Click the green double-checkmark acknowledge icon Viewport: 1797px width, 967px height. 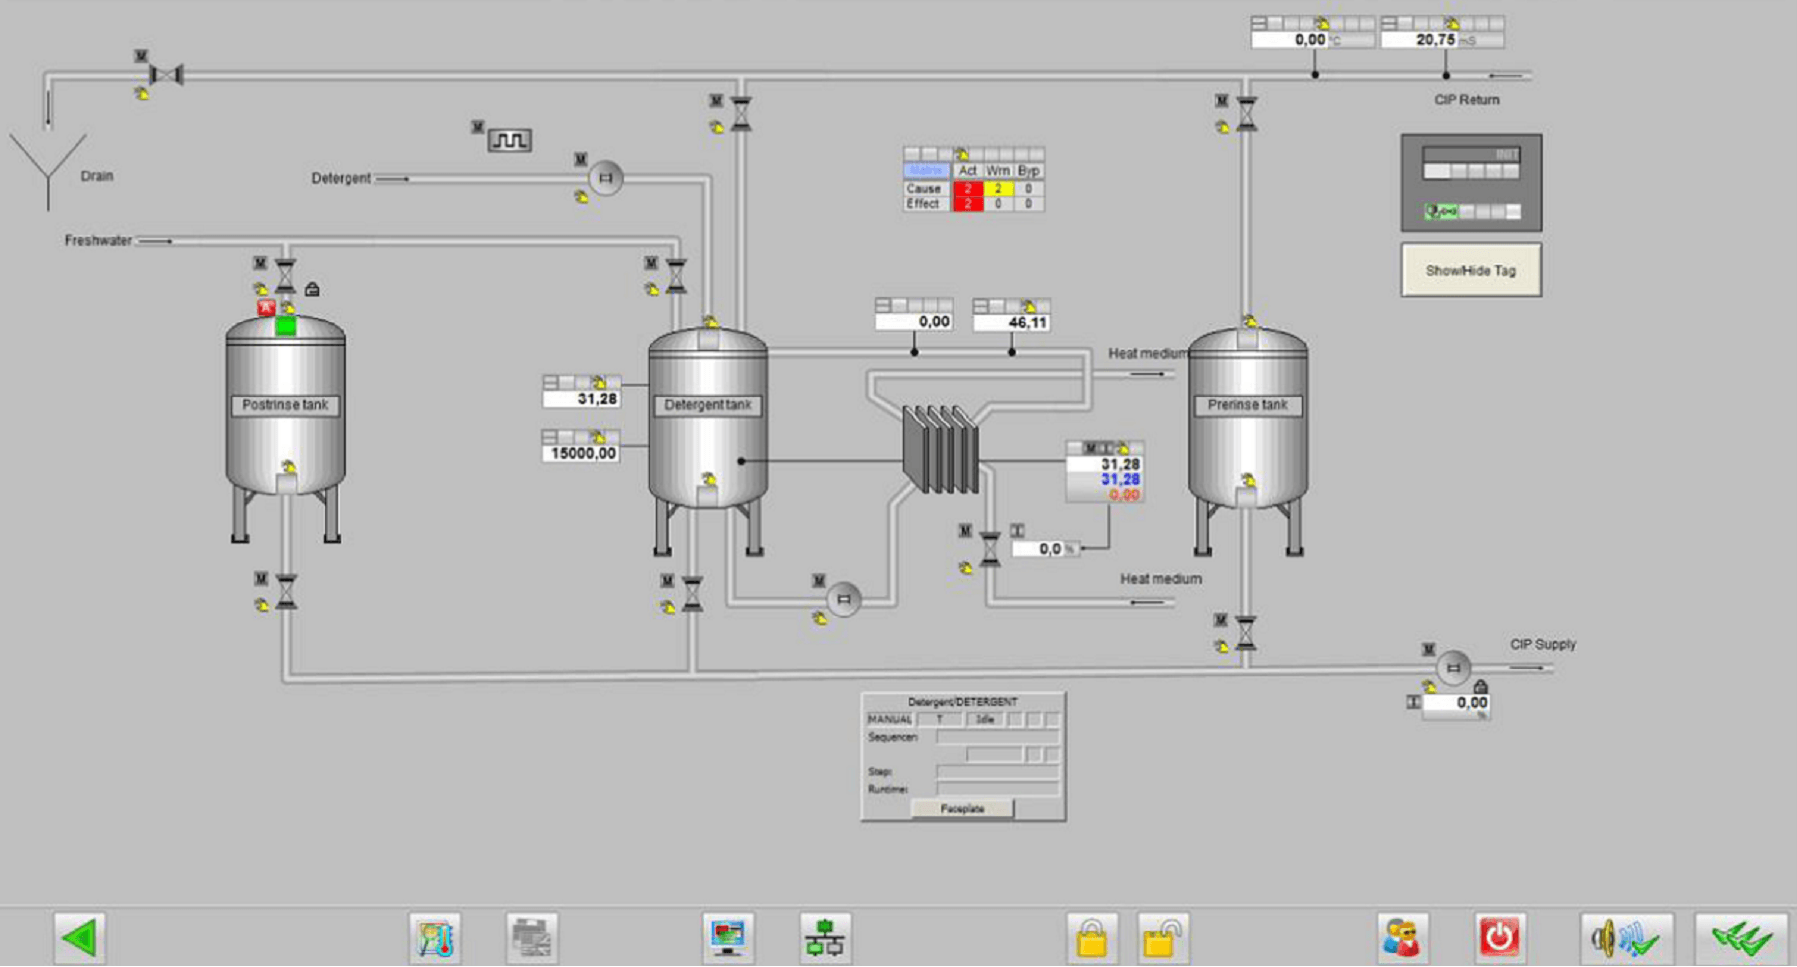tap(1741, 938)
